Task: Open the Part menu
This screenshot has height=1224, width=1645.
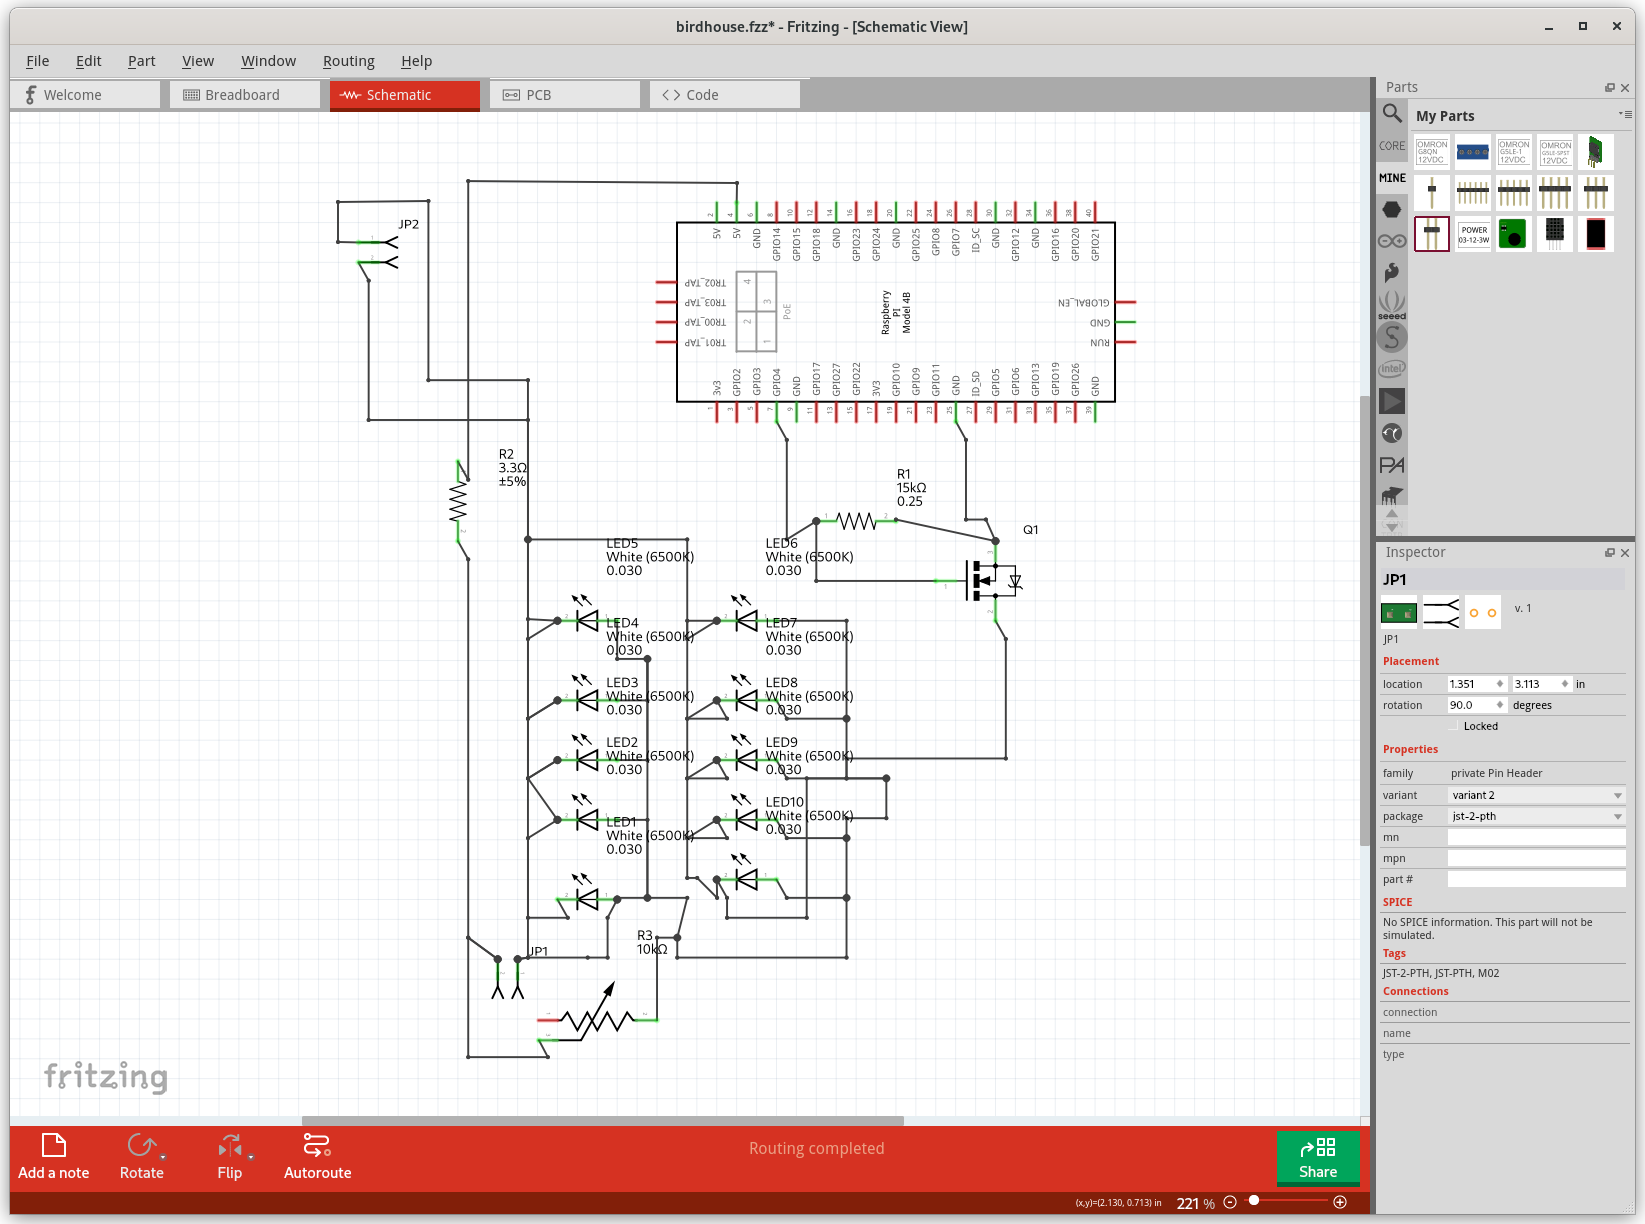Action: pos(142,61)
